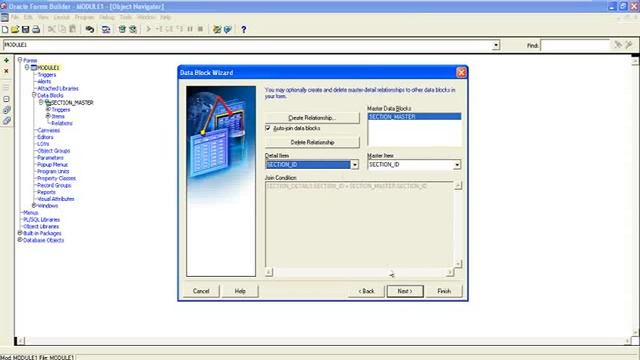Click the Connect to database toolbar icon

tap(106, 29)
